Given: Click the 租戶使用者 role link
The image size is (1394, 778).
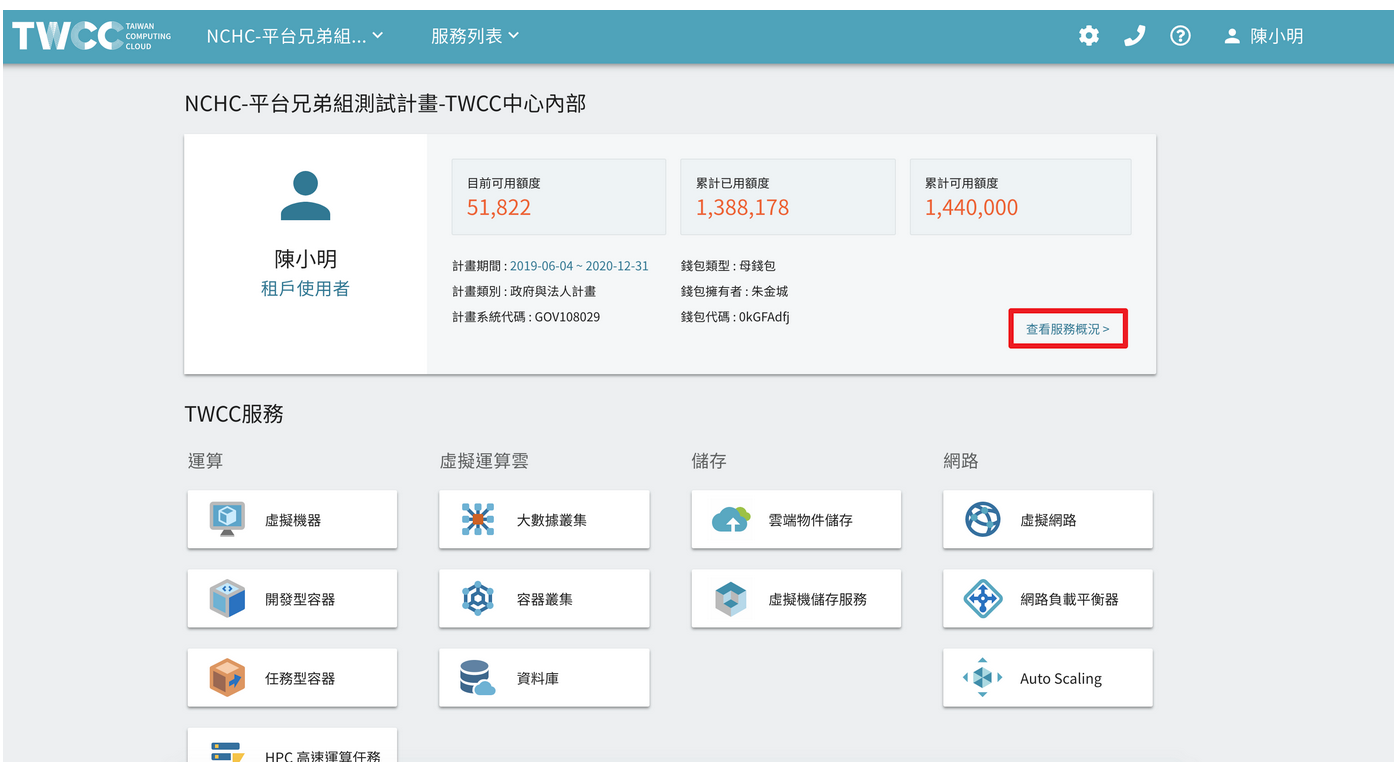Looking at the screenshot, I should [305, 289].
